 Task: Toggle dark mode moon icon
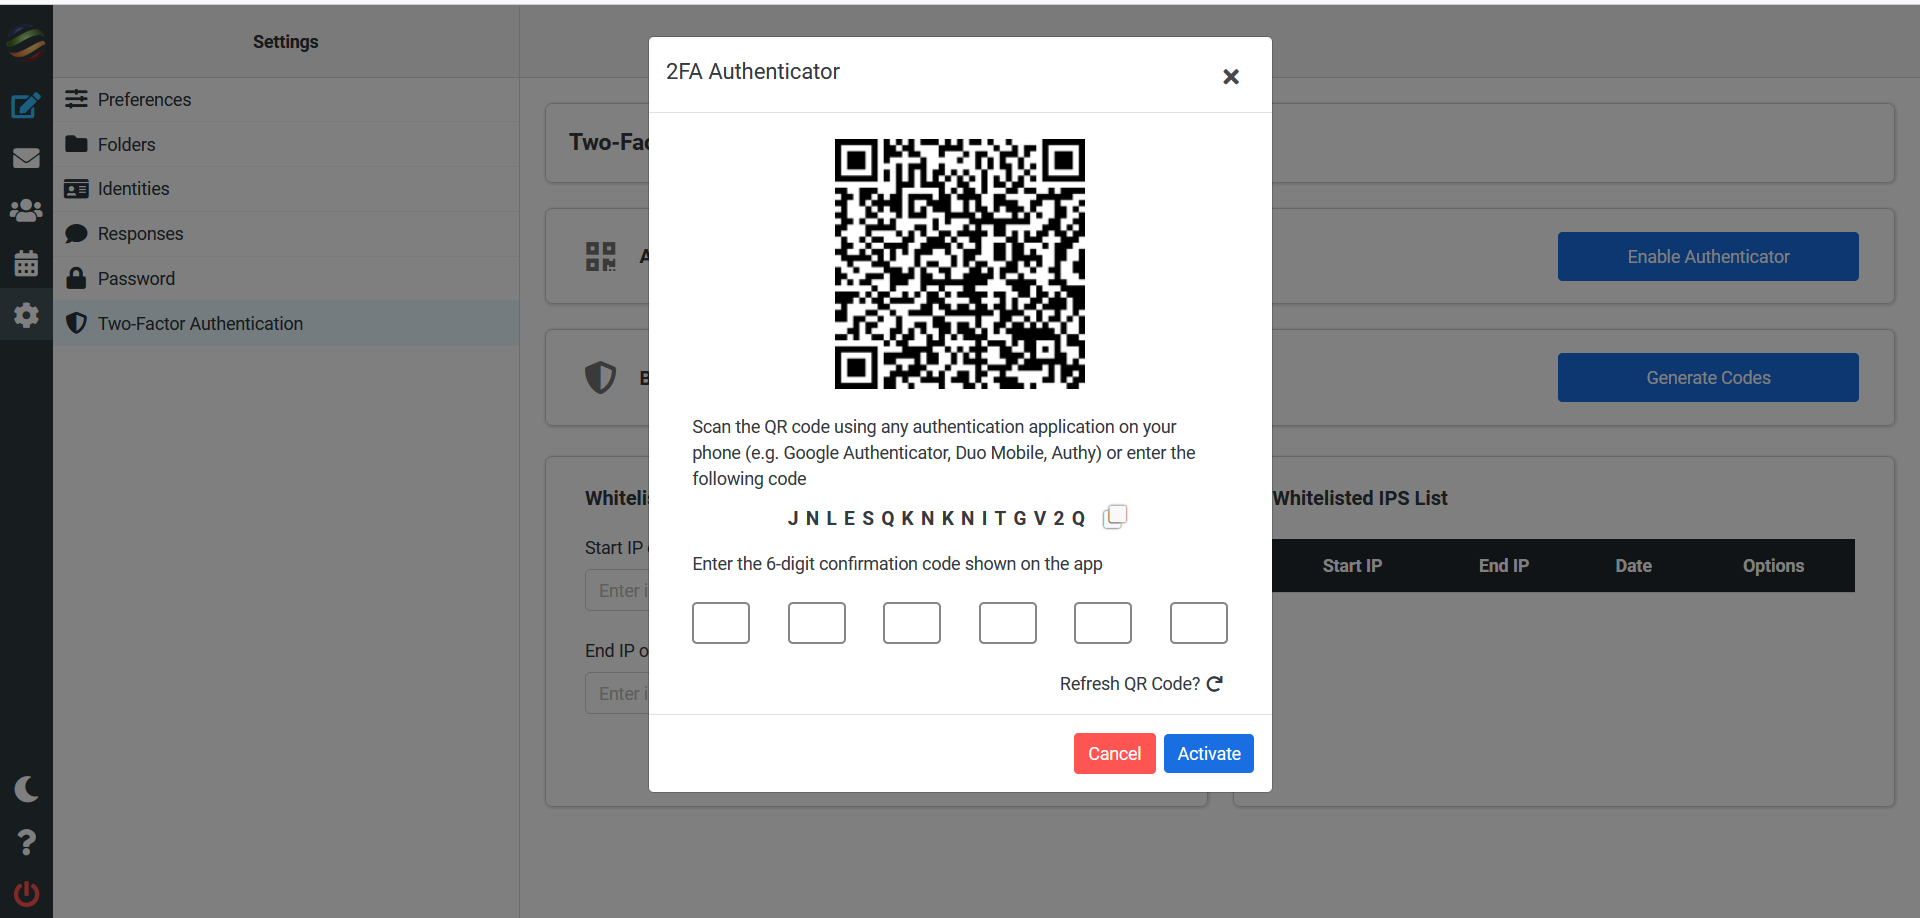[26, 789]
